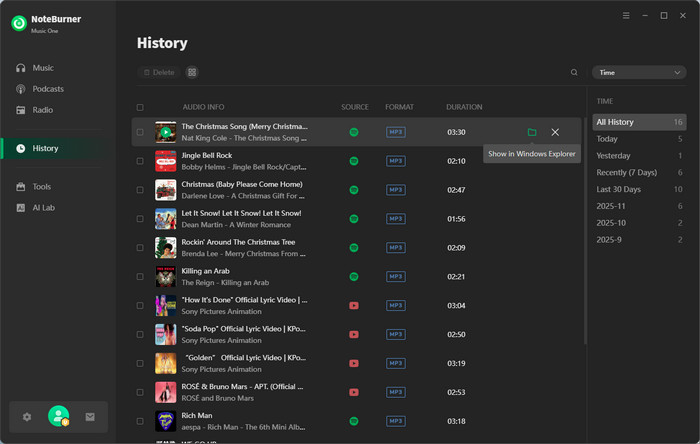This screenshot has height=444, width=700.
Task: Check the box for Jingle Bell Rock
Action: tap(140, 161)
